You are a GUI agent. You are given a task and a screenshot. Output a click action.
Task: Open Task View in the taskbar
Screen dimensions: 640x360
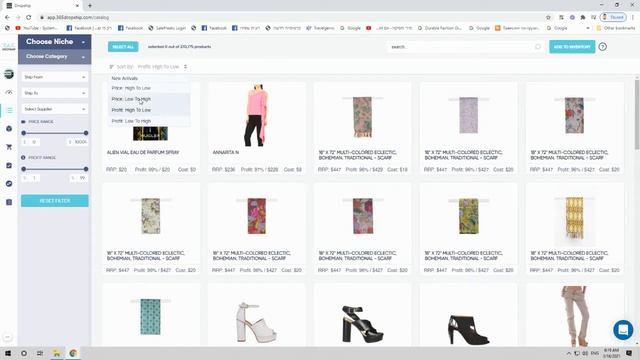40,353
